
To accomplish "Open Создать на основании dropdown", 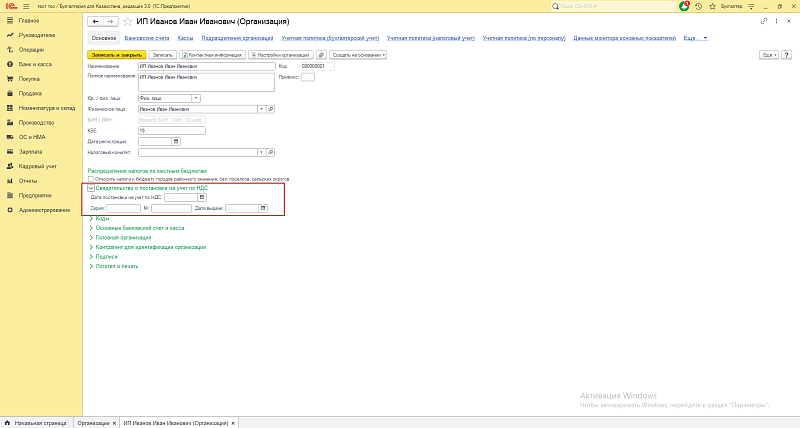I will pyautogui.click(x=358, y=54).
